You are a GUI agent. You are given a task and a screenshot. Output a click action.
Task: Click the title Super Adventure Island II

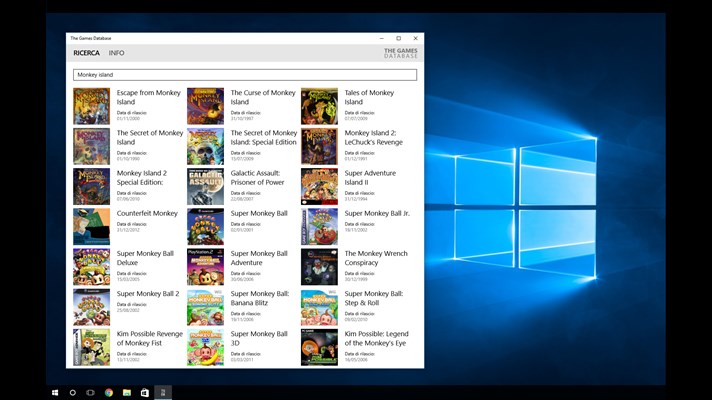370,178
